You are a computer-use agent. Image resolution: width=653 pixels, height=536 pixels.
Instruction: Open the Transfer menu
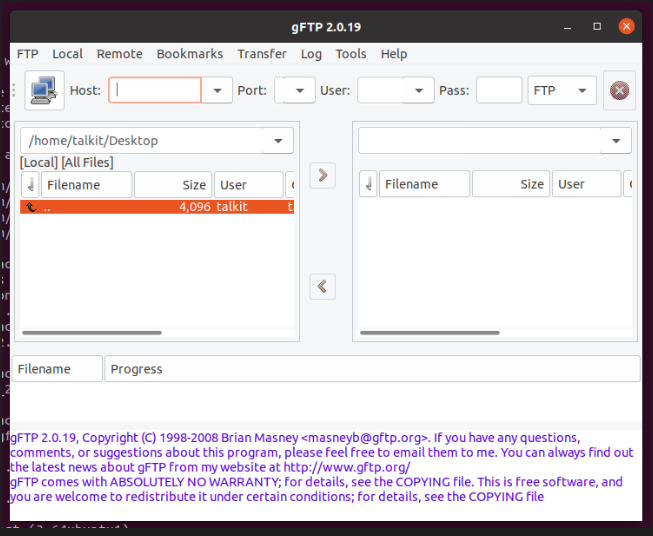[x=262, y=54]
